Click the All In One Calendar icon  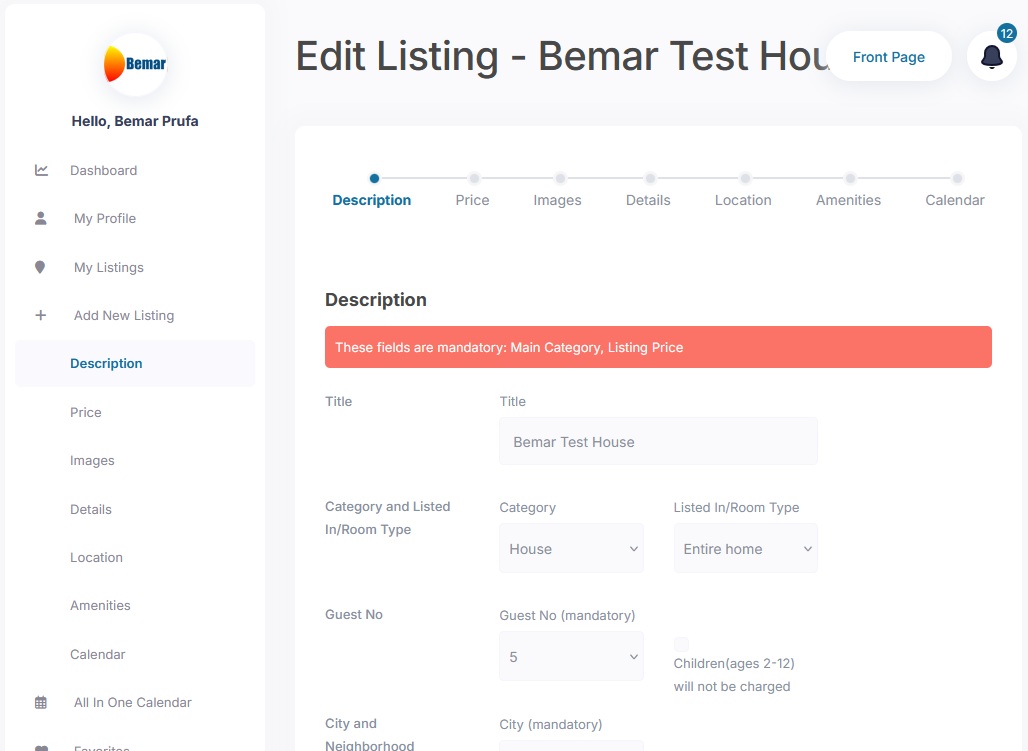click(x=41, y=702)
